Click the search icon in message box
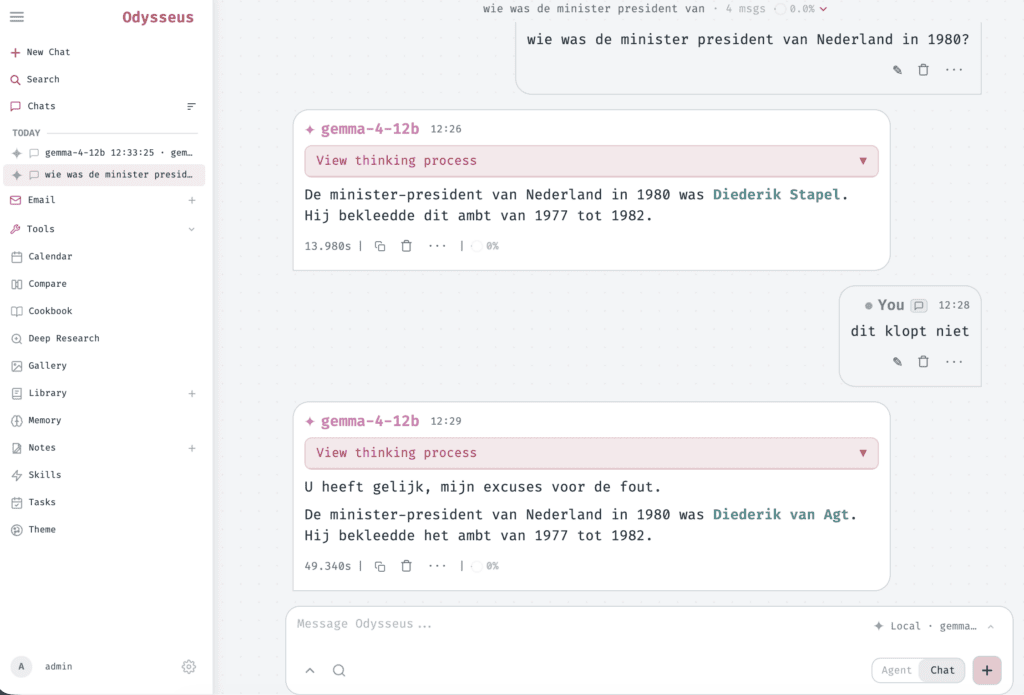The width and height of the screenshot is (1024, 695). (339, 670)
